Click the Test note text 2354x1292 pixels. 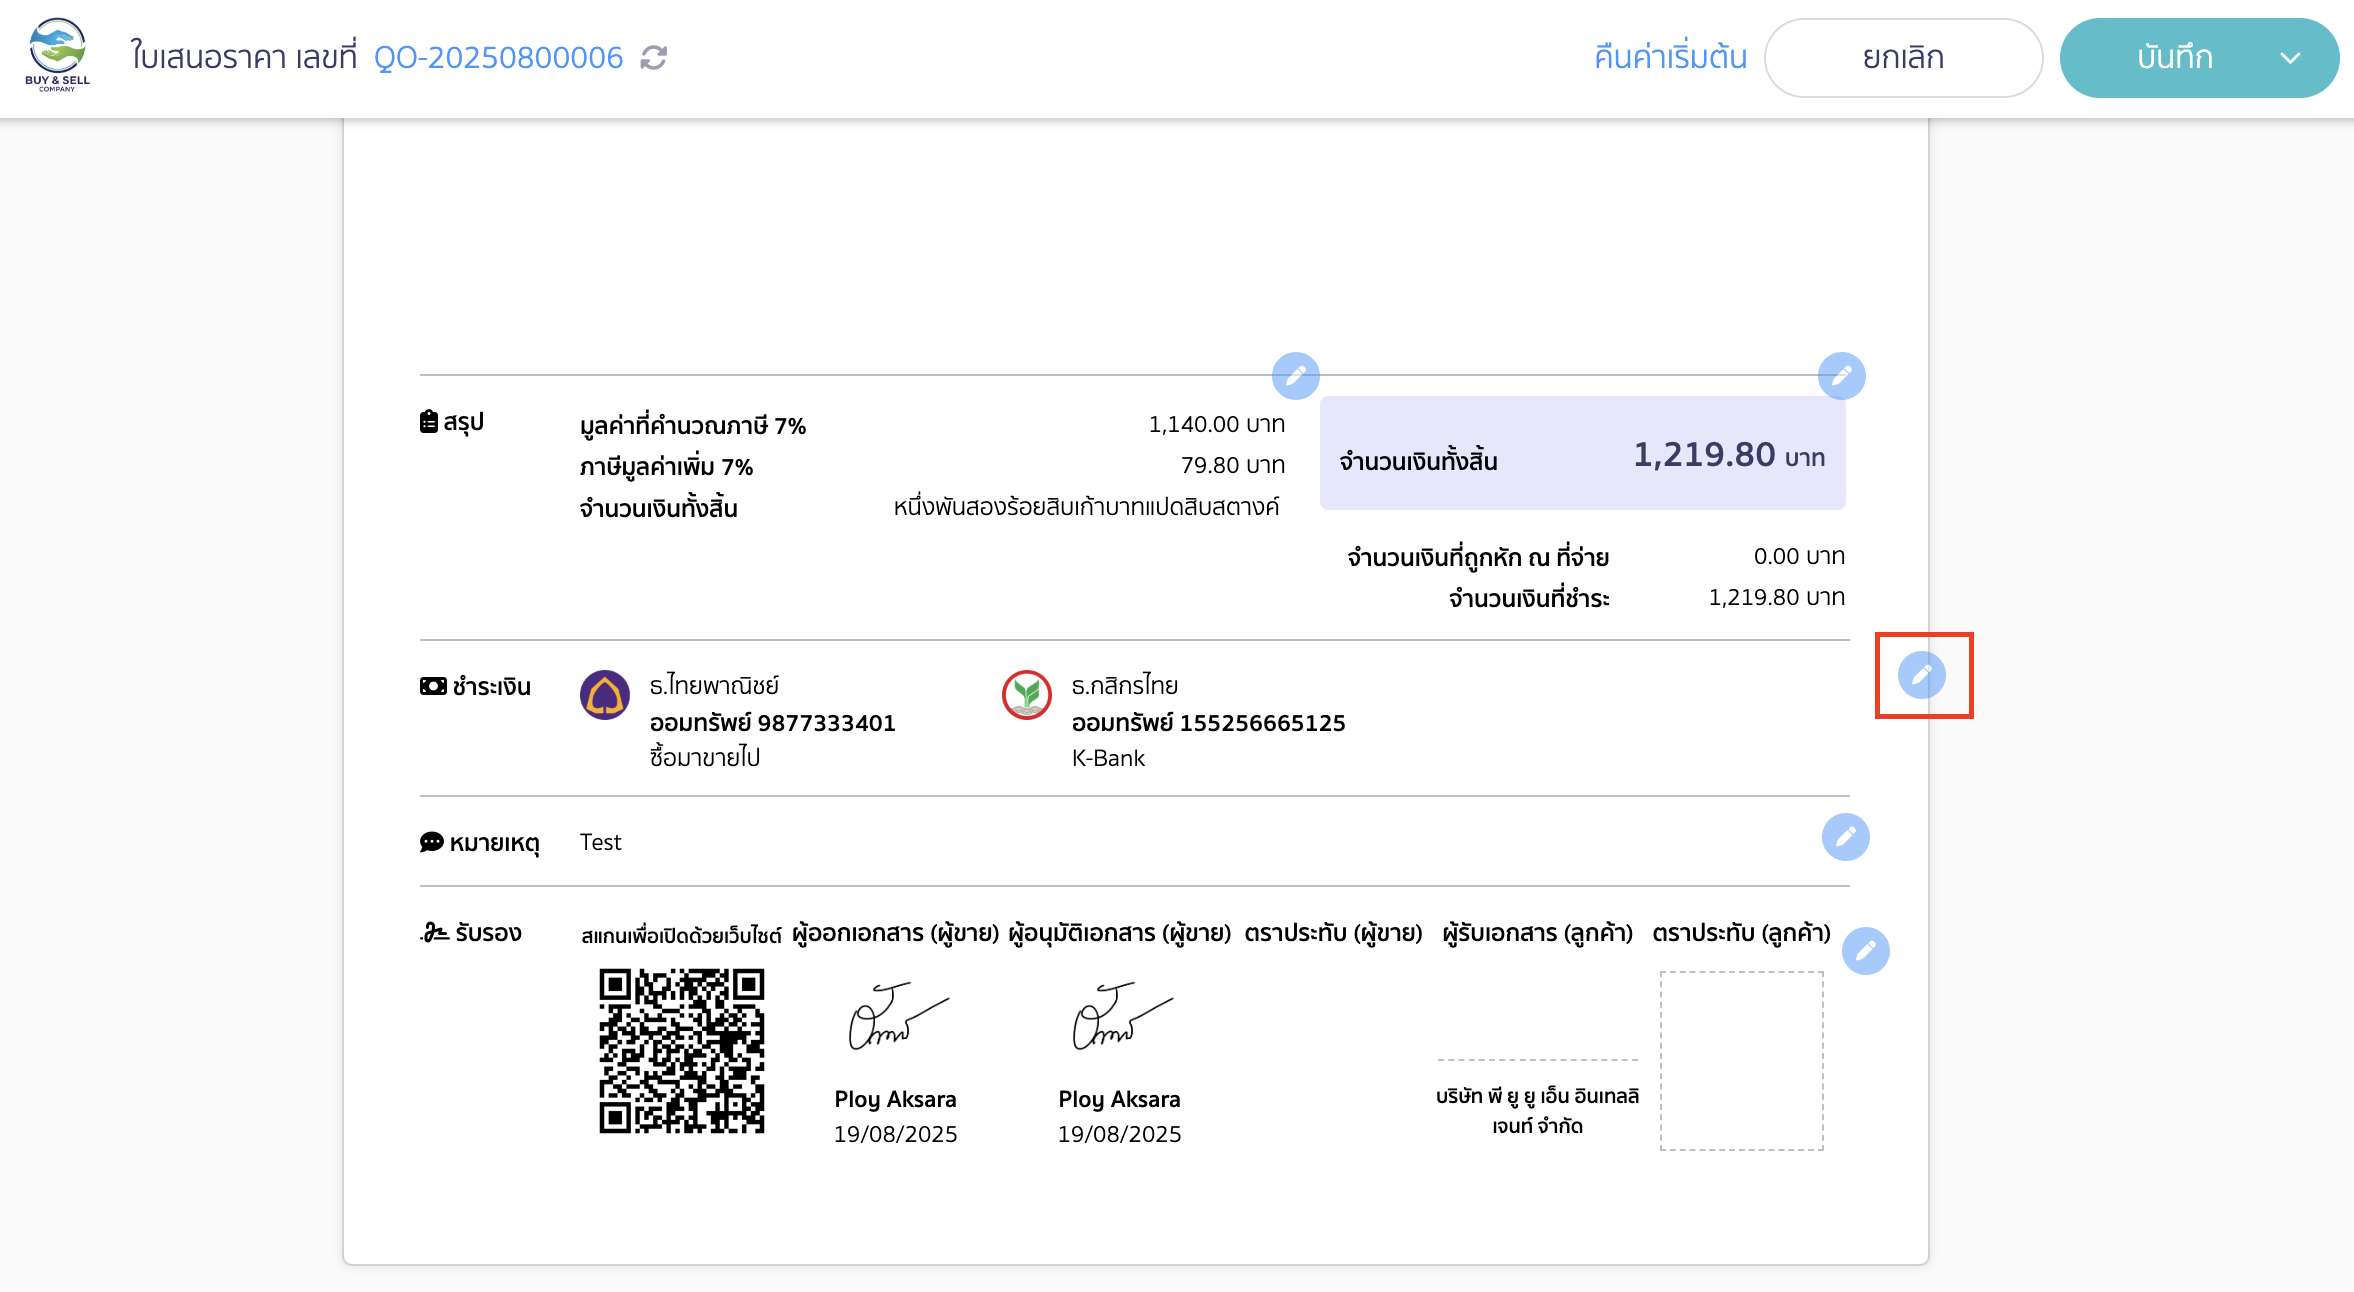point(600,842)
